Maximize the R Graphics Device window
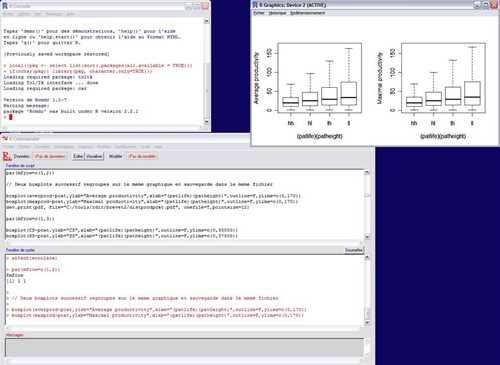This screenshot has height=365, width=500. 486,5
